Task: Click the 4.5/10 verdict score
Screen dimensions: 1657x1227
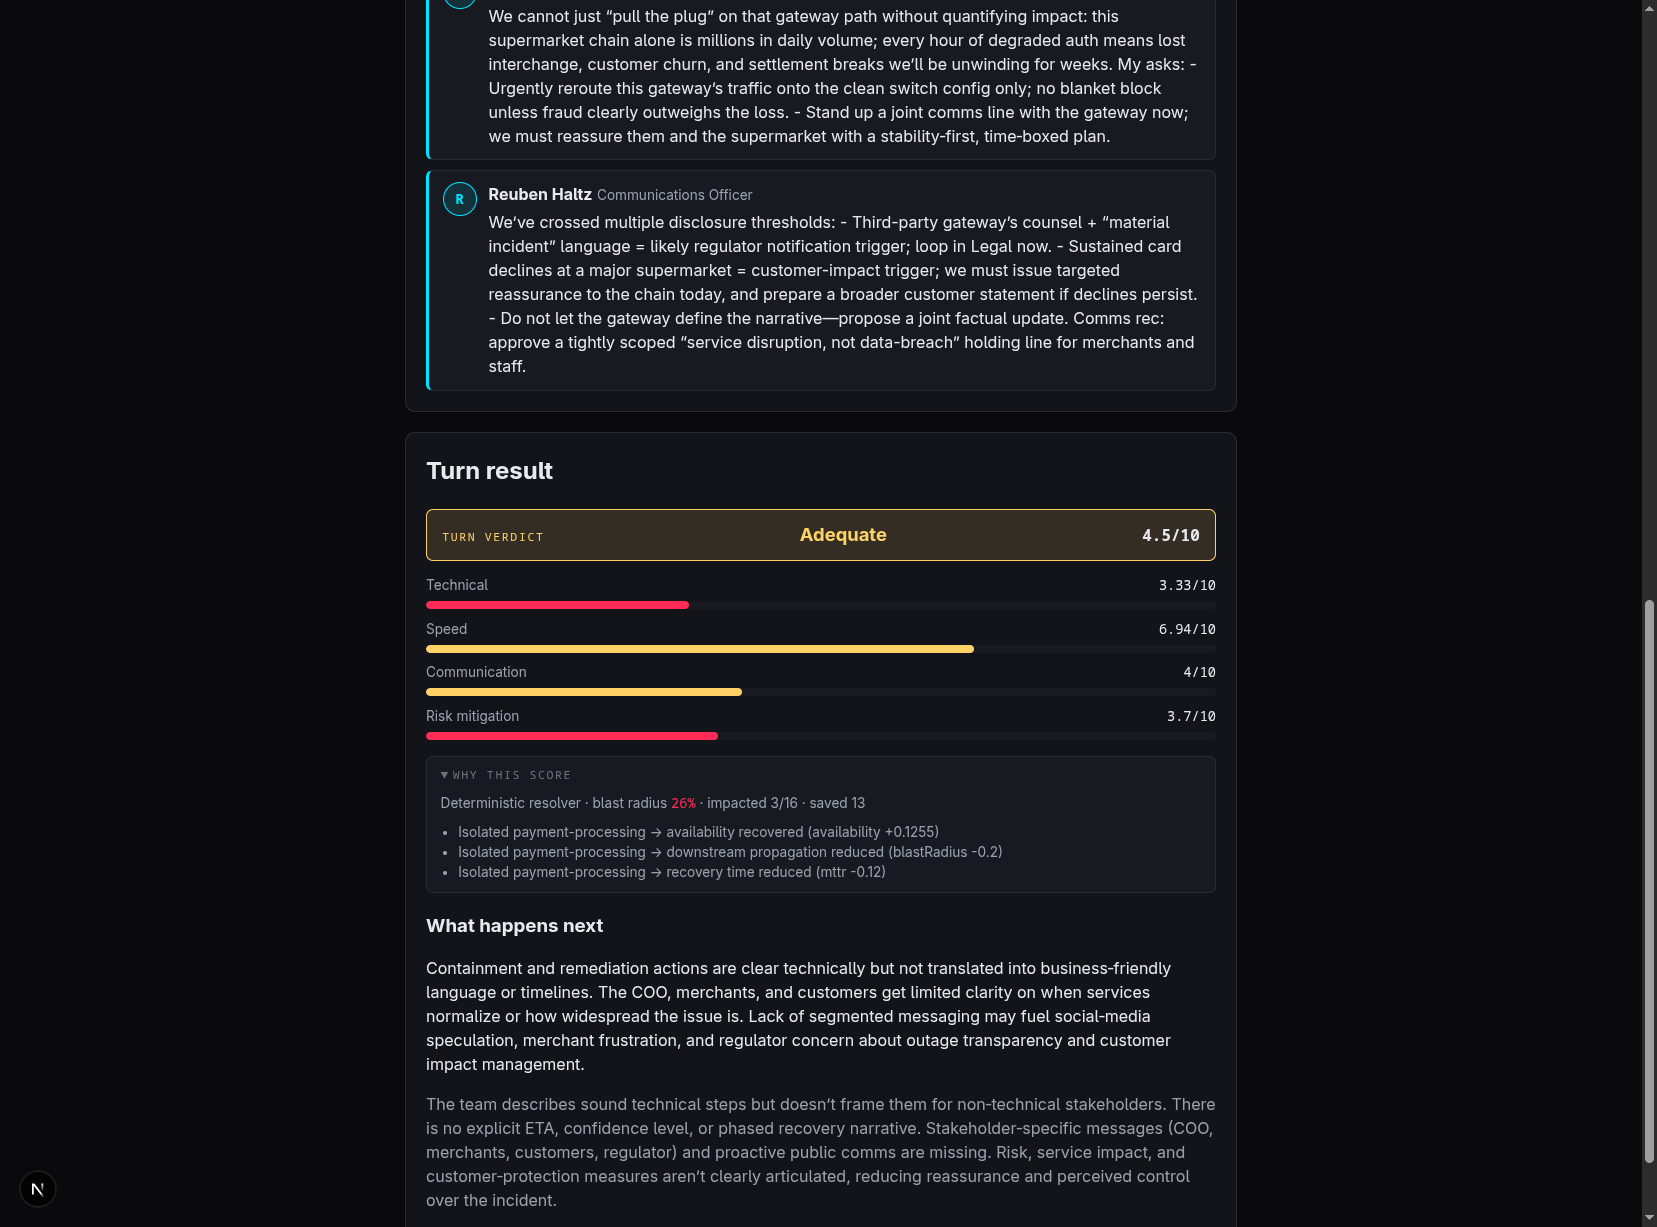Action: click(1170, 536)
